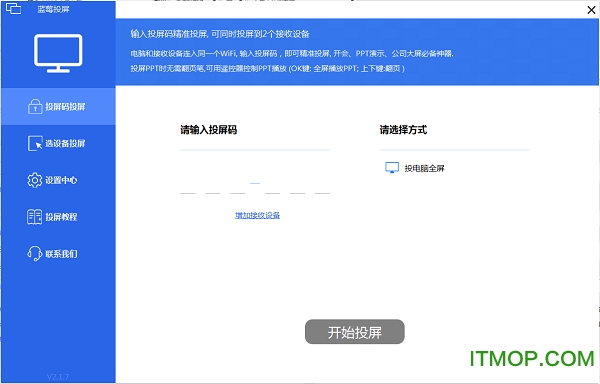Click the headset icon for 联系我们
The image size is (600, 384).
tap(34, 254)
